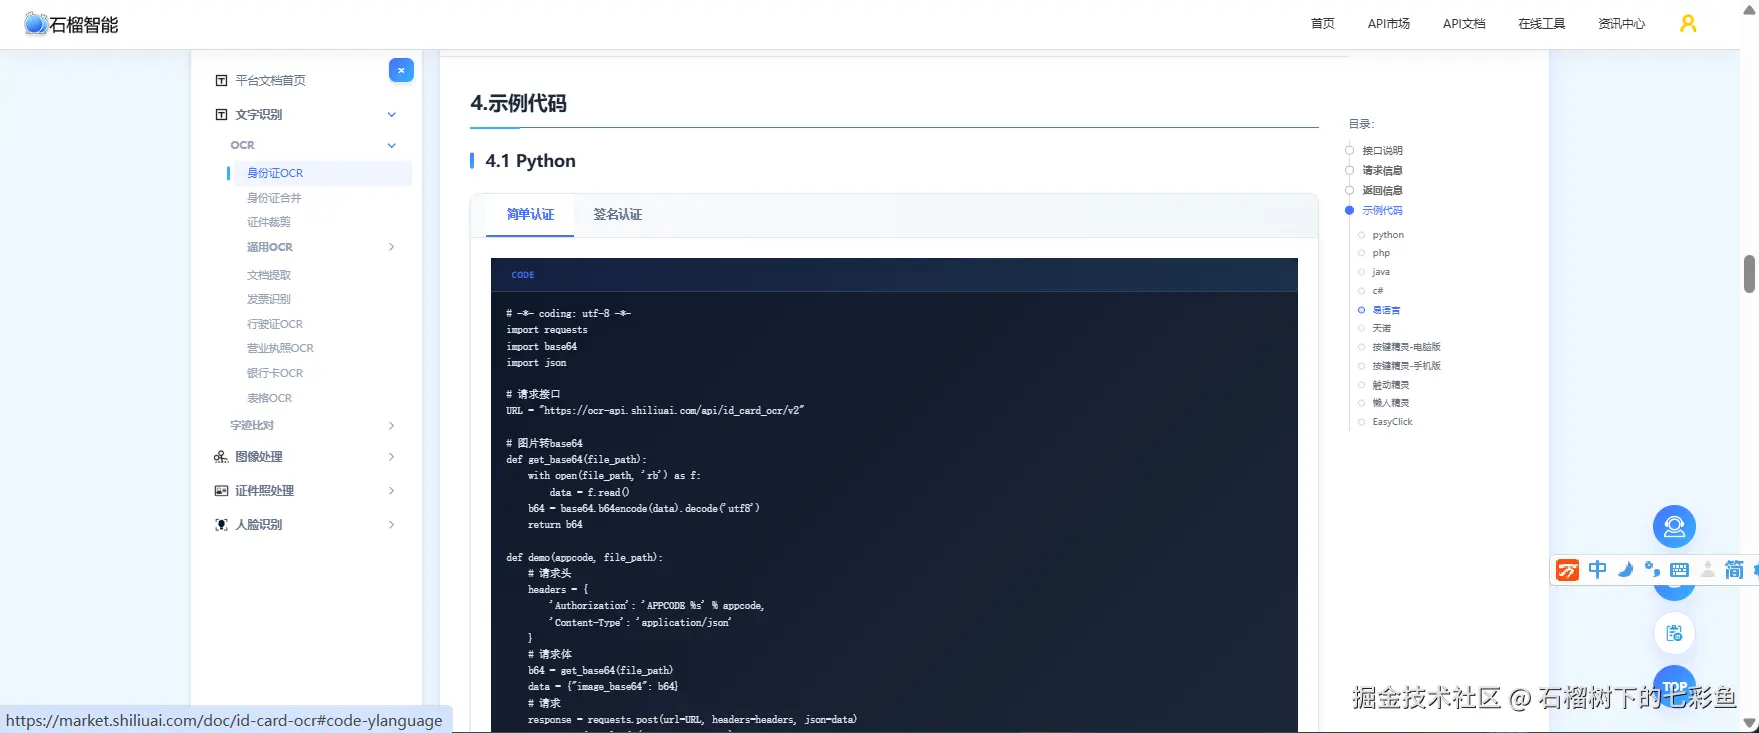Jump to 触动精灵 in table of contents
This screenshot has height=733, width=1759.
(1391, 385)
